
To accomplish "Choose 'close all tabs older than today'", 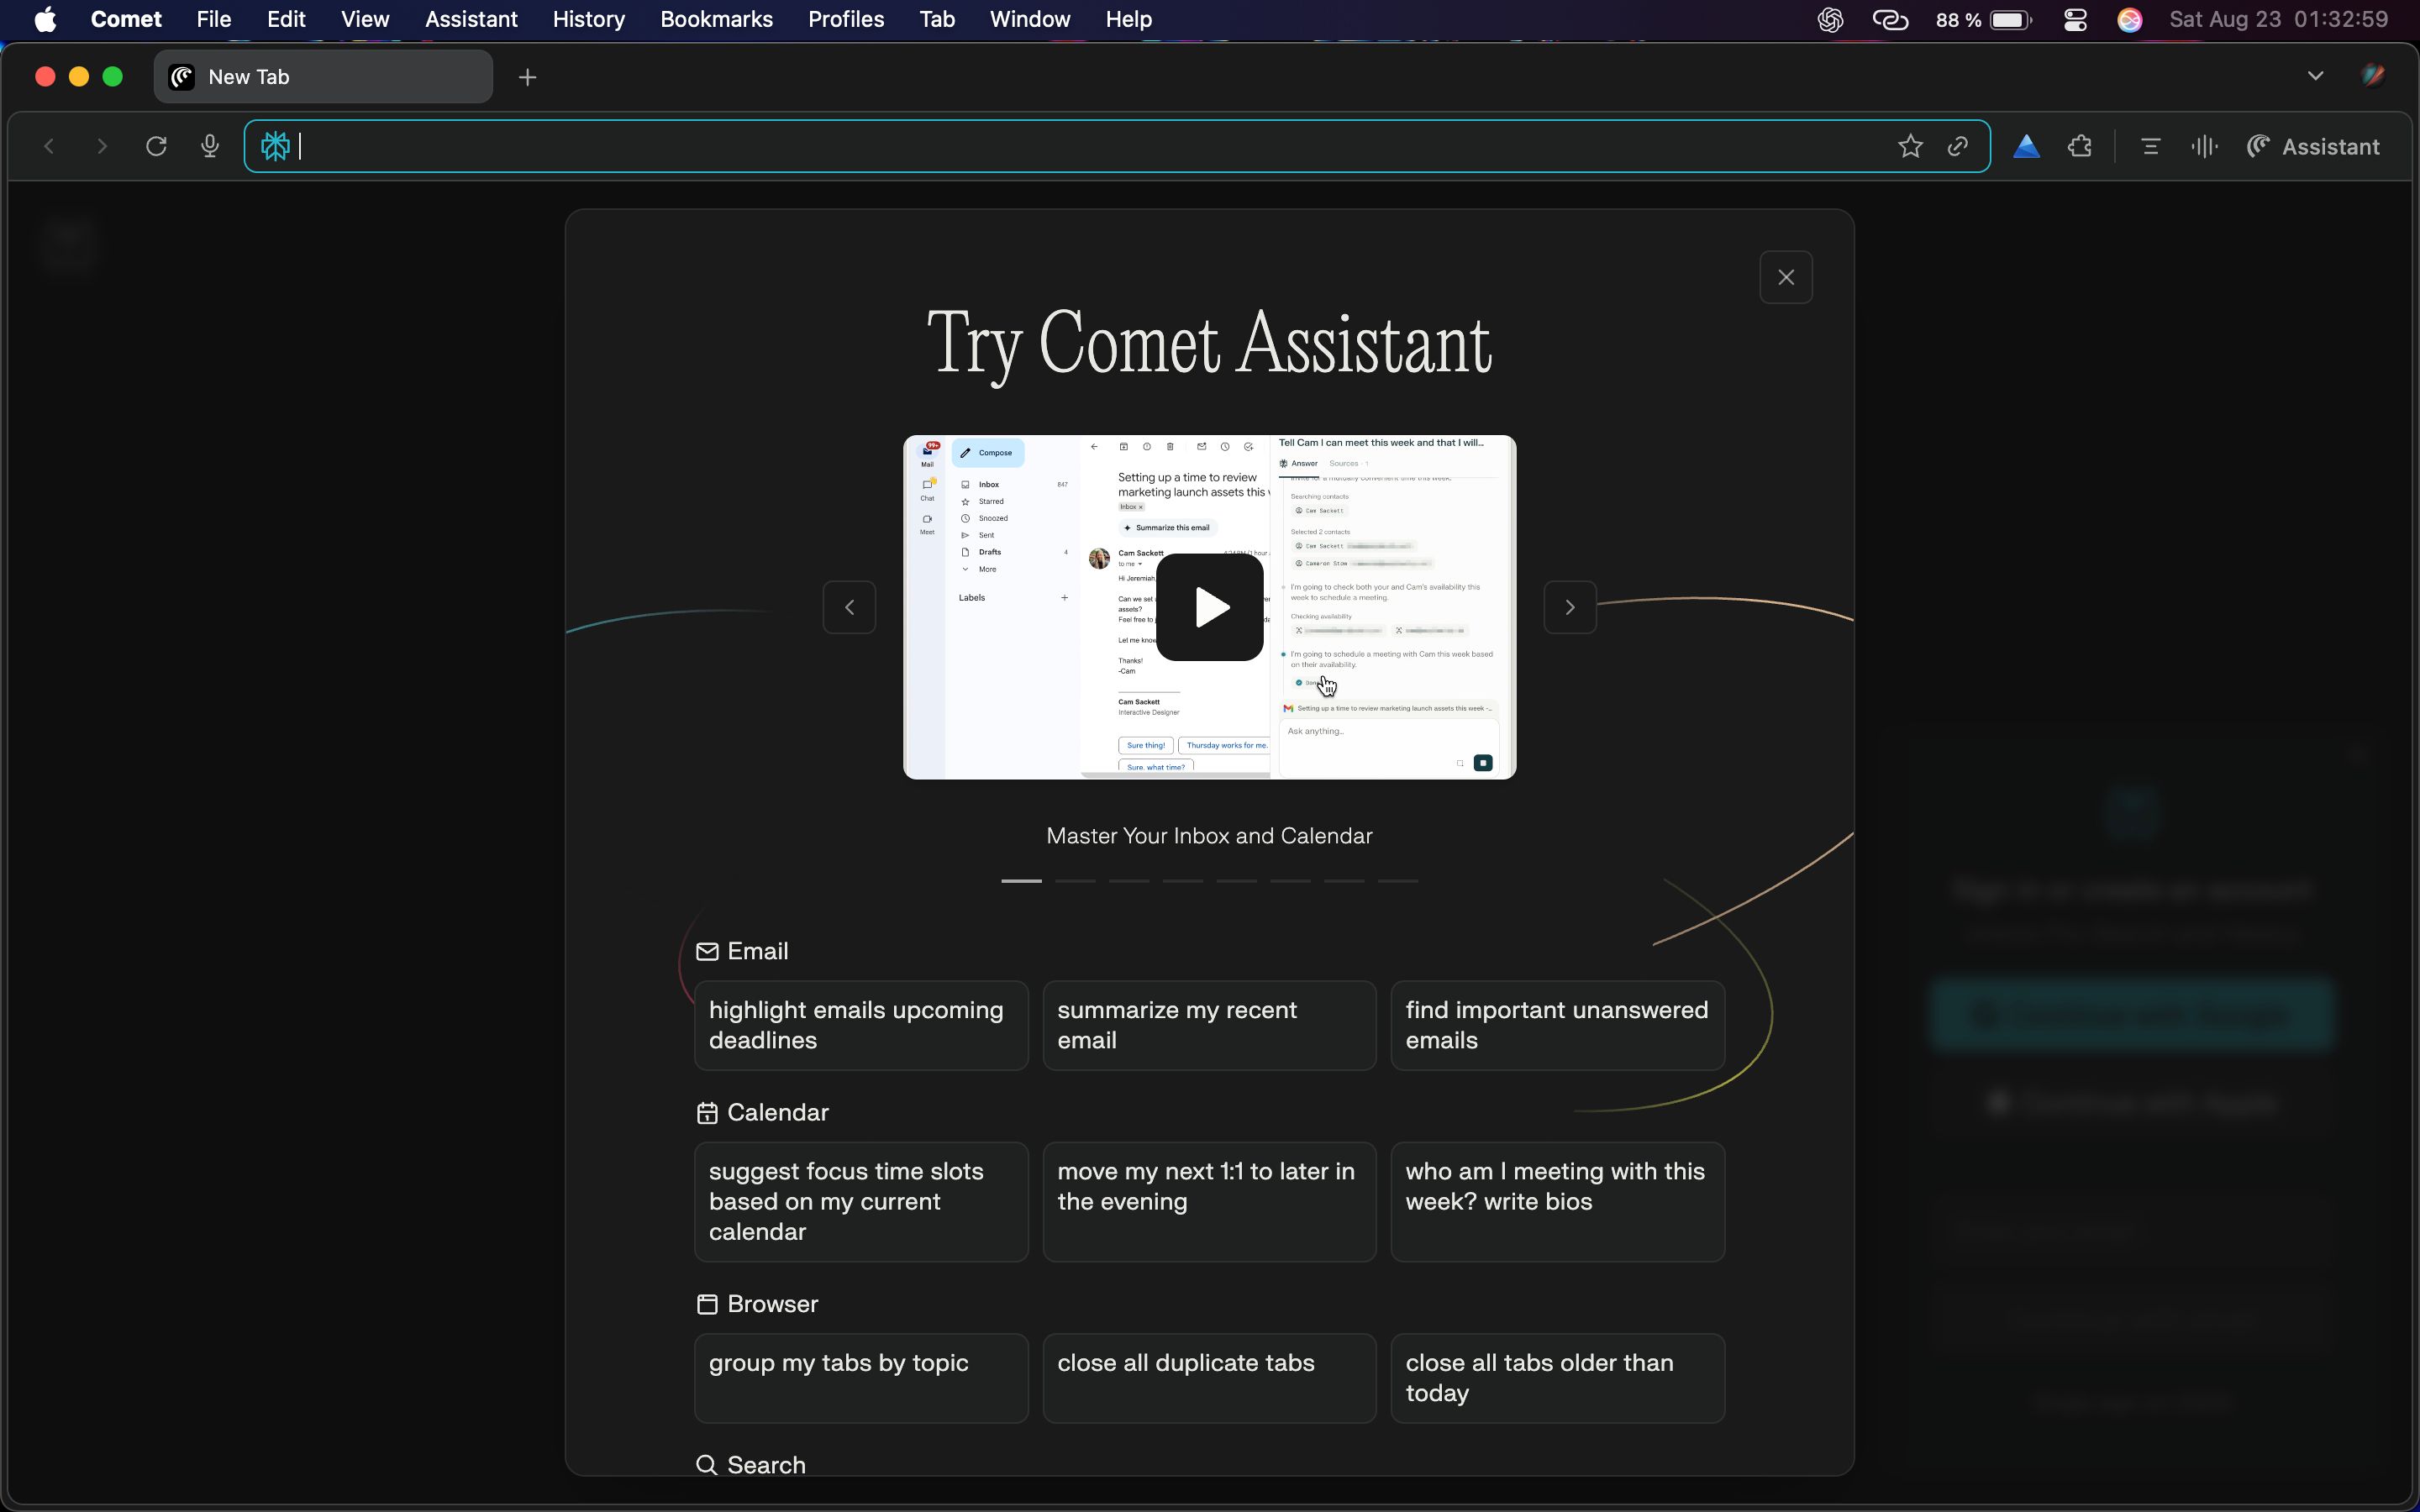I will [1557, 1377].
